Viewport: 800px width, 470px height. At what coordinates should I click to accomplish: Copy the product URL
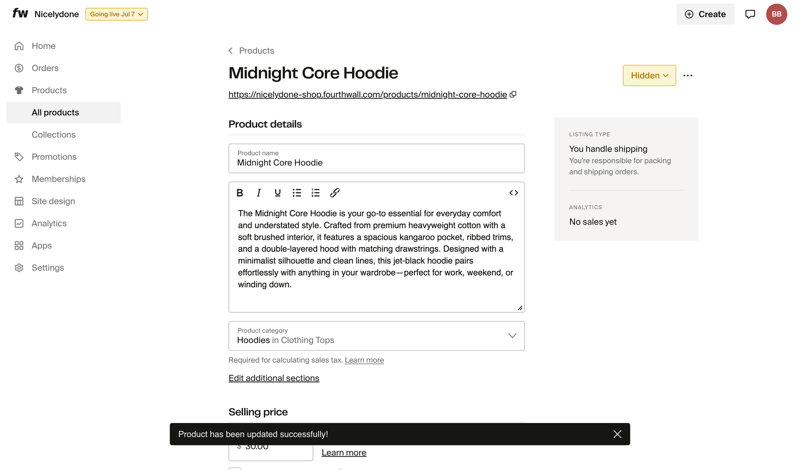pyautogui.click(x=513, y=95)
